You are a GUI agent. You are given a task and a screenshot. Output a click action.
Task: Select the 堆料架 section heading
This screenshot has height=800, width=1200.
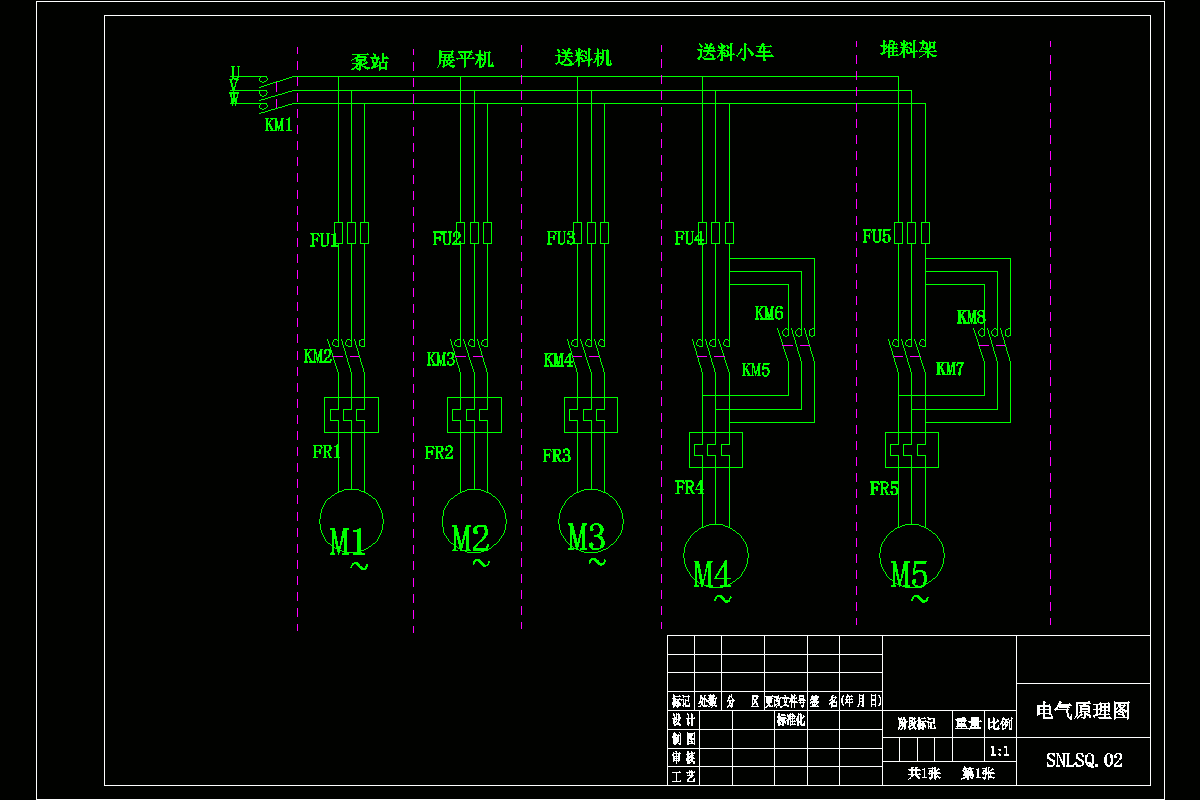click(x=908, y=49)
